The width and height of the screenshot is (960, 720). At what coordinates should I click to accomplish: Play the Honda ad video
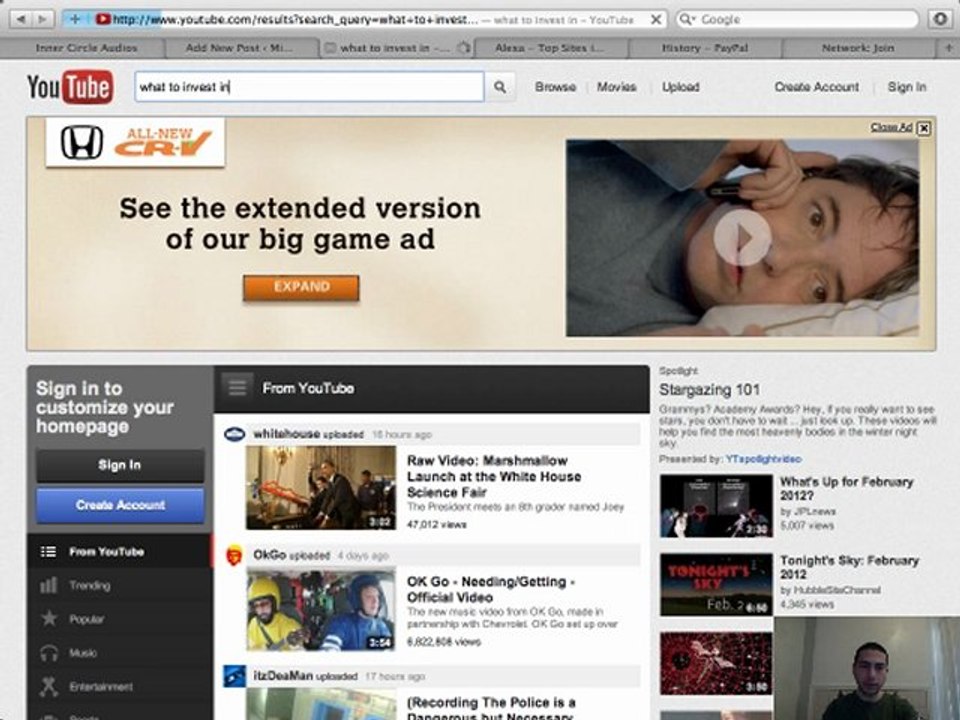[x=742, y=238]
